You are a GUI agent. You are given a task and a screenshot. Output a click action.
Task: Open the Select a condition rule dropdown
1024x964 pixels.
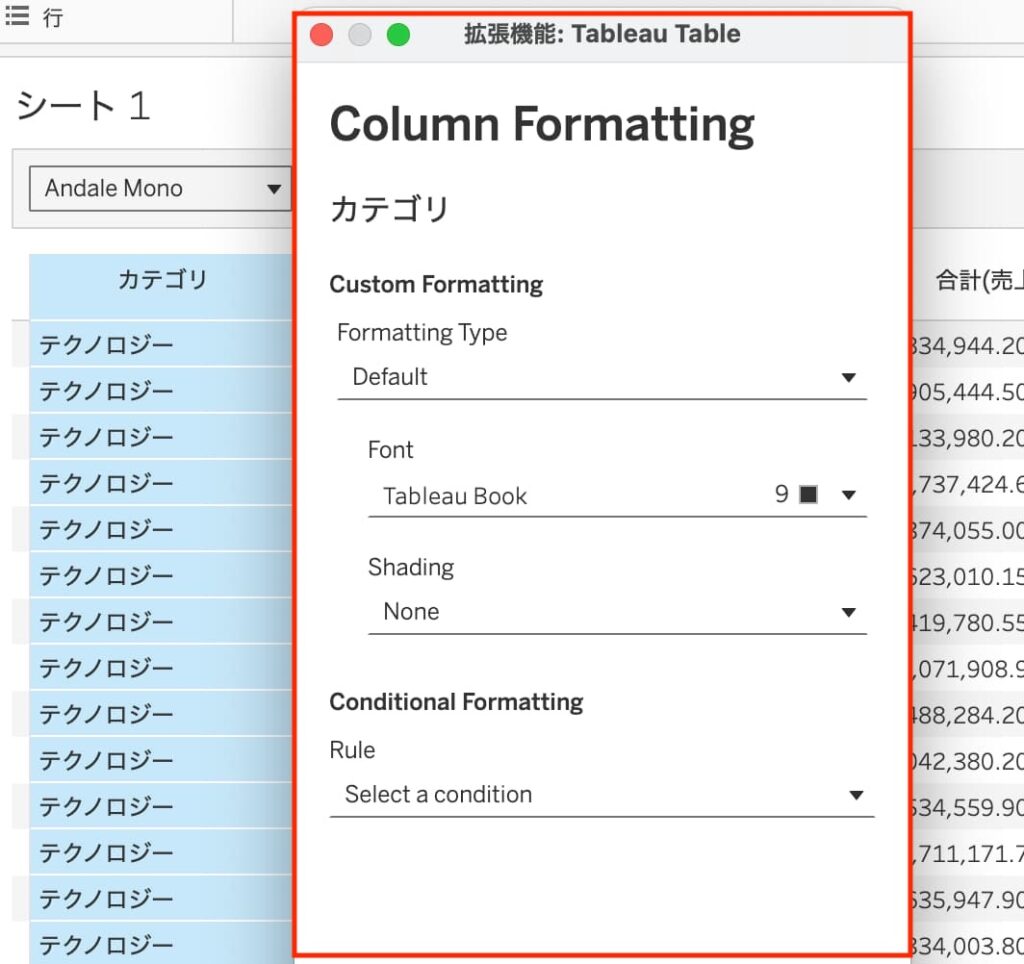(x=600, y=795)
